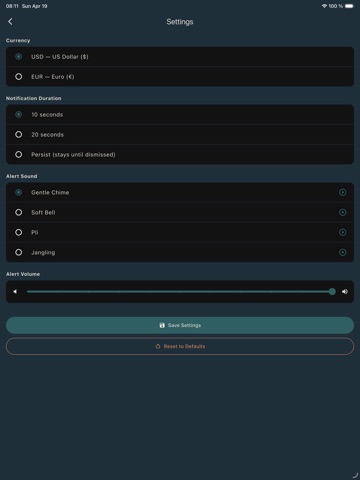Screen dimensions: 360x480
Task: Select Pli alert sound
Action: [x=180, y=232]
